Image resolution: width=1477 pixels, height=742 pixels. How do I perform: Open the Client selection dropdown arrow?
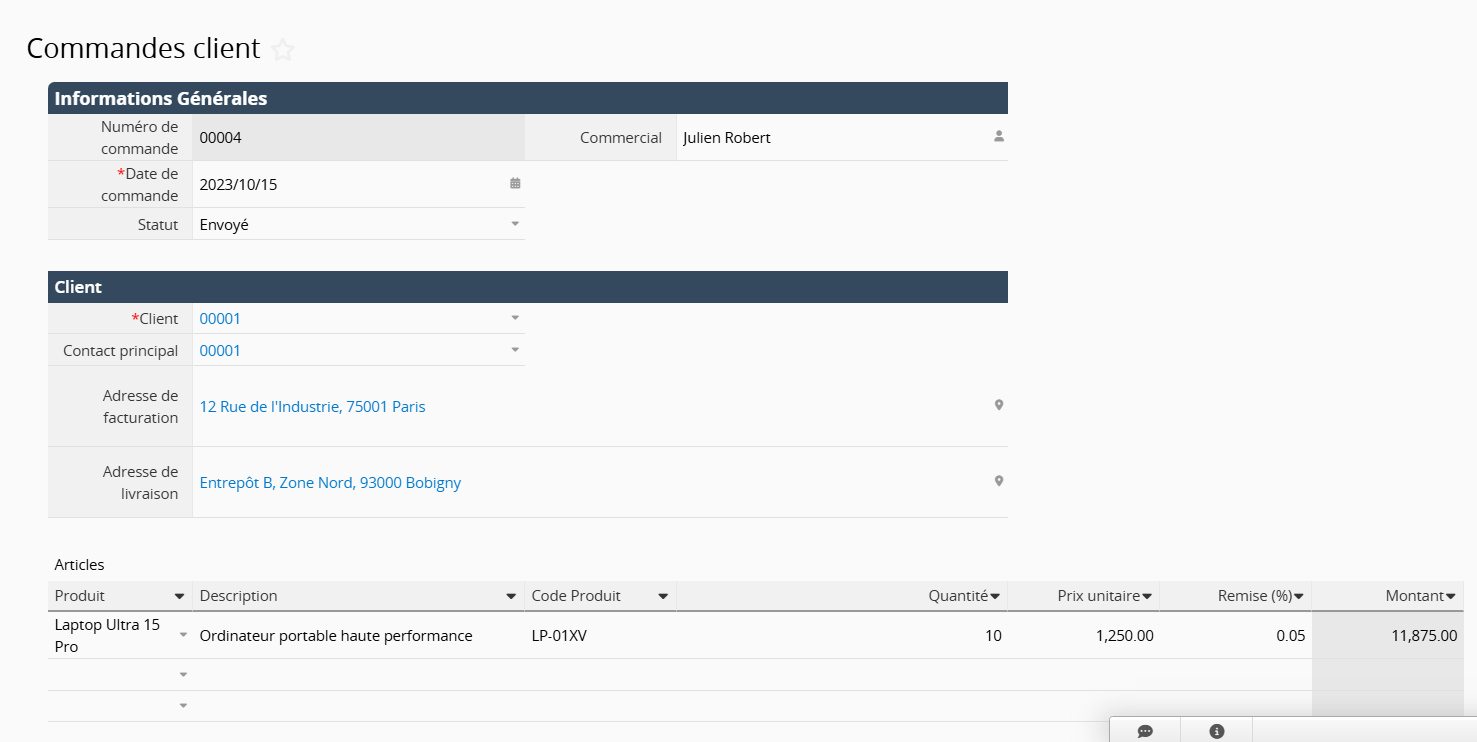pyautogui.click(x=515, y=318)
